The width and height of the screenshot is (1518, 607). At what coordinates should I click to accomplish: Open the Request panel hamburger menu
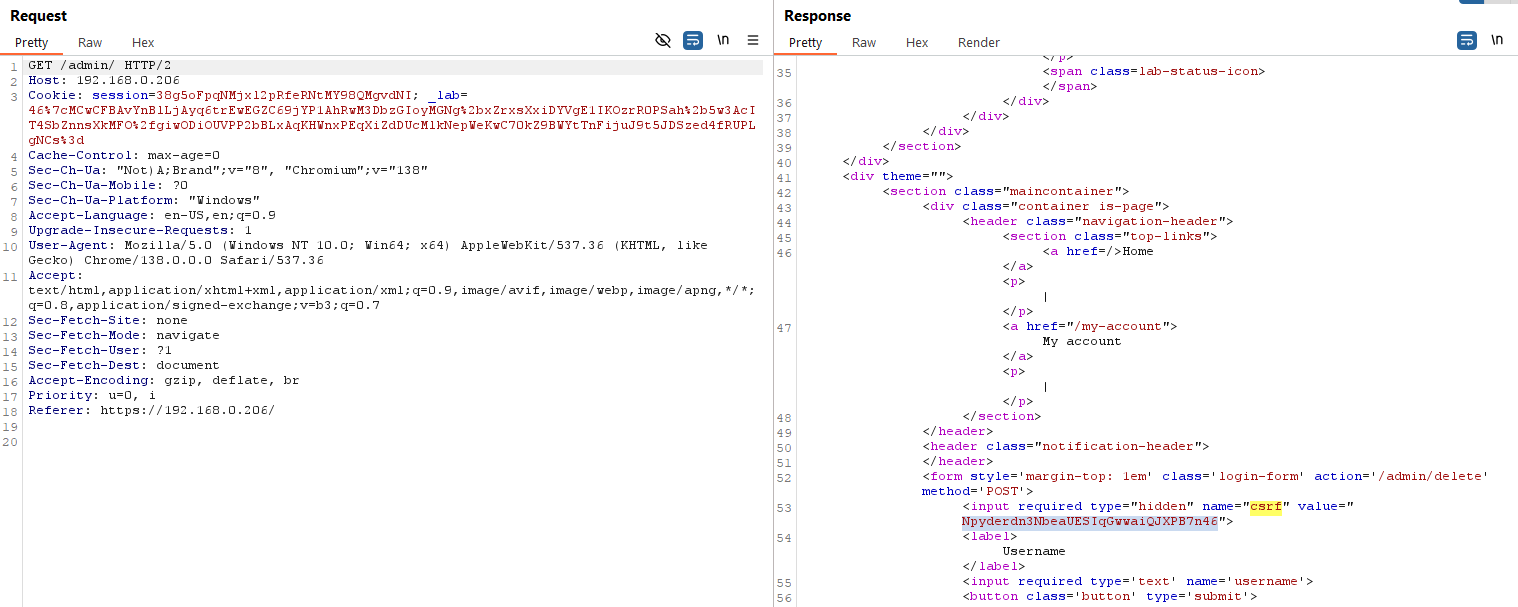[753, 40]
